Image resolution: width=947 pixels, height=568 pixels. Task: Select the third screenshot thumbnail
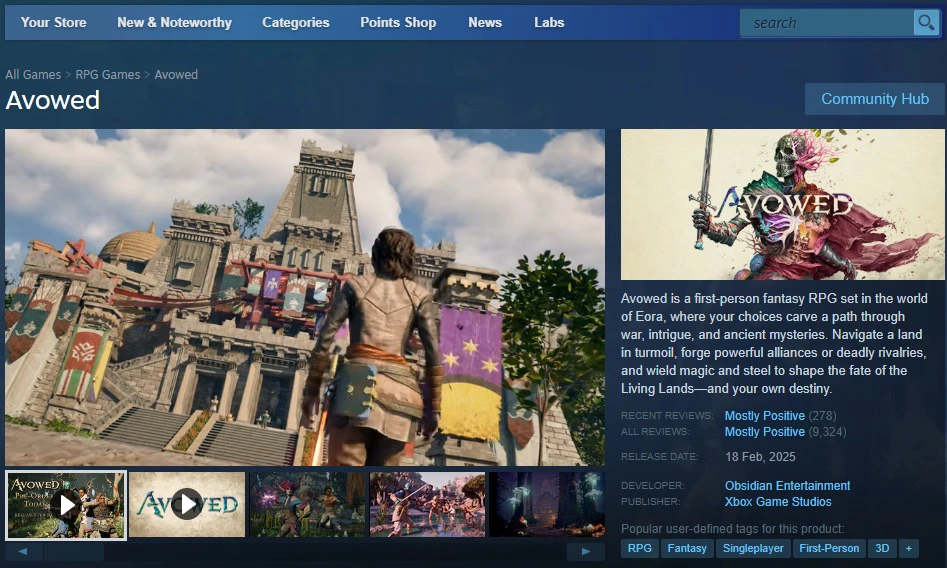[307, 505]
